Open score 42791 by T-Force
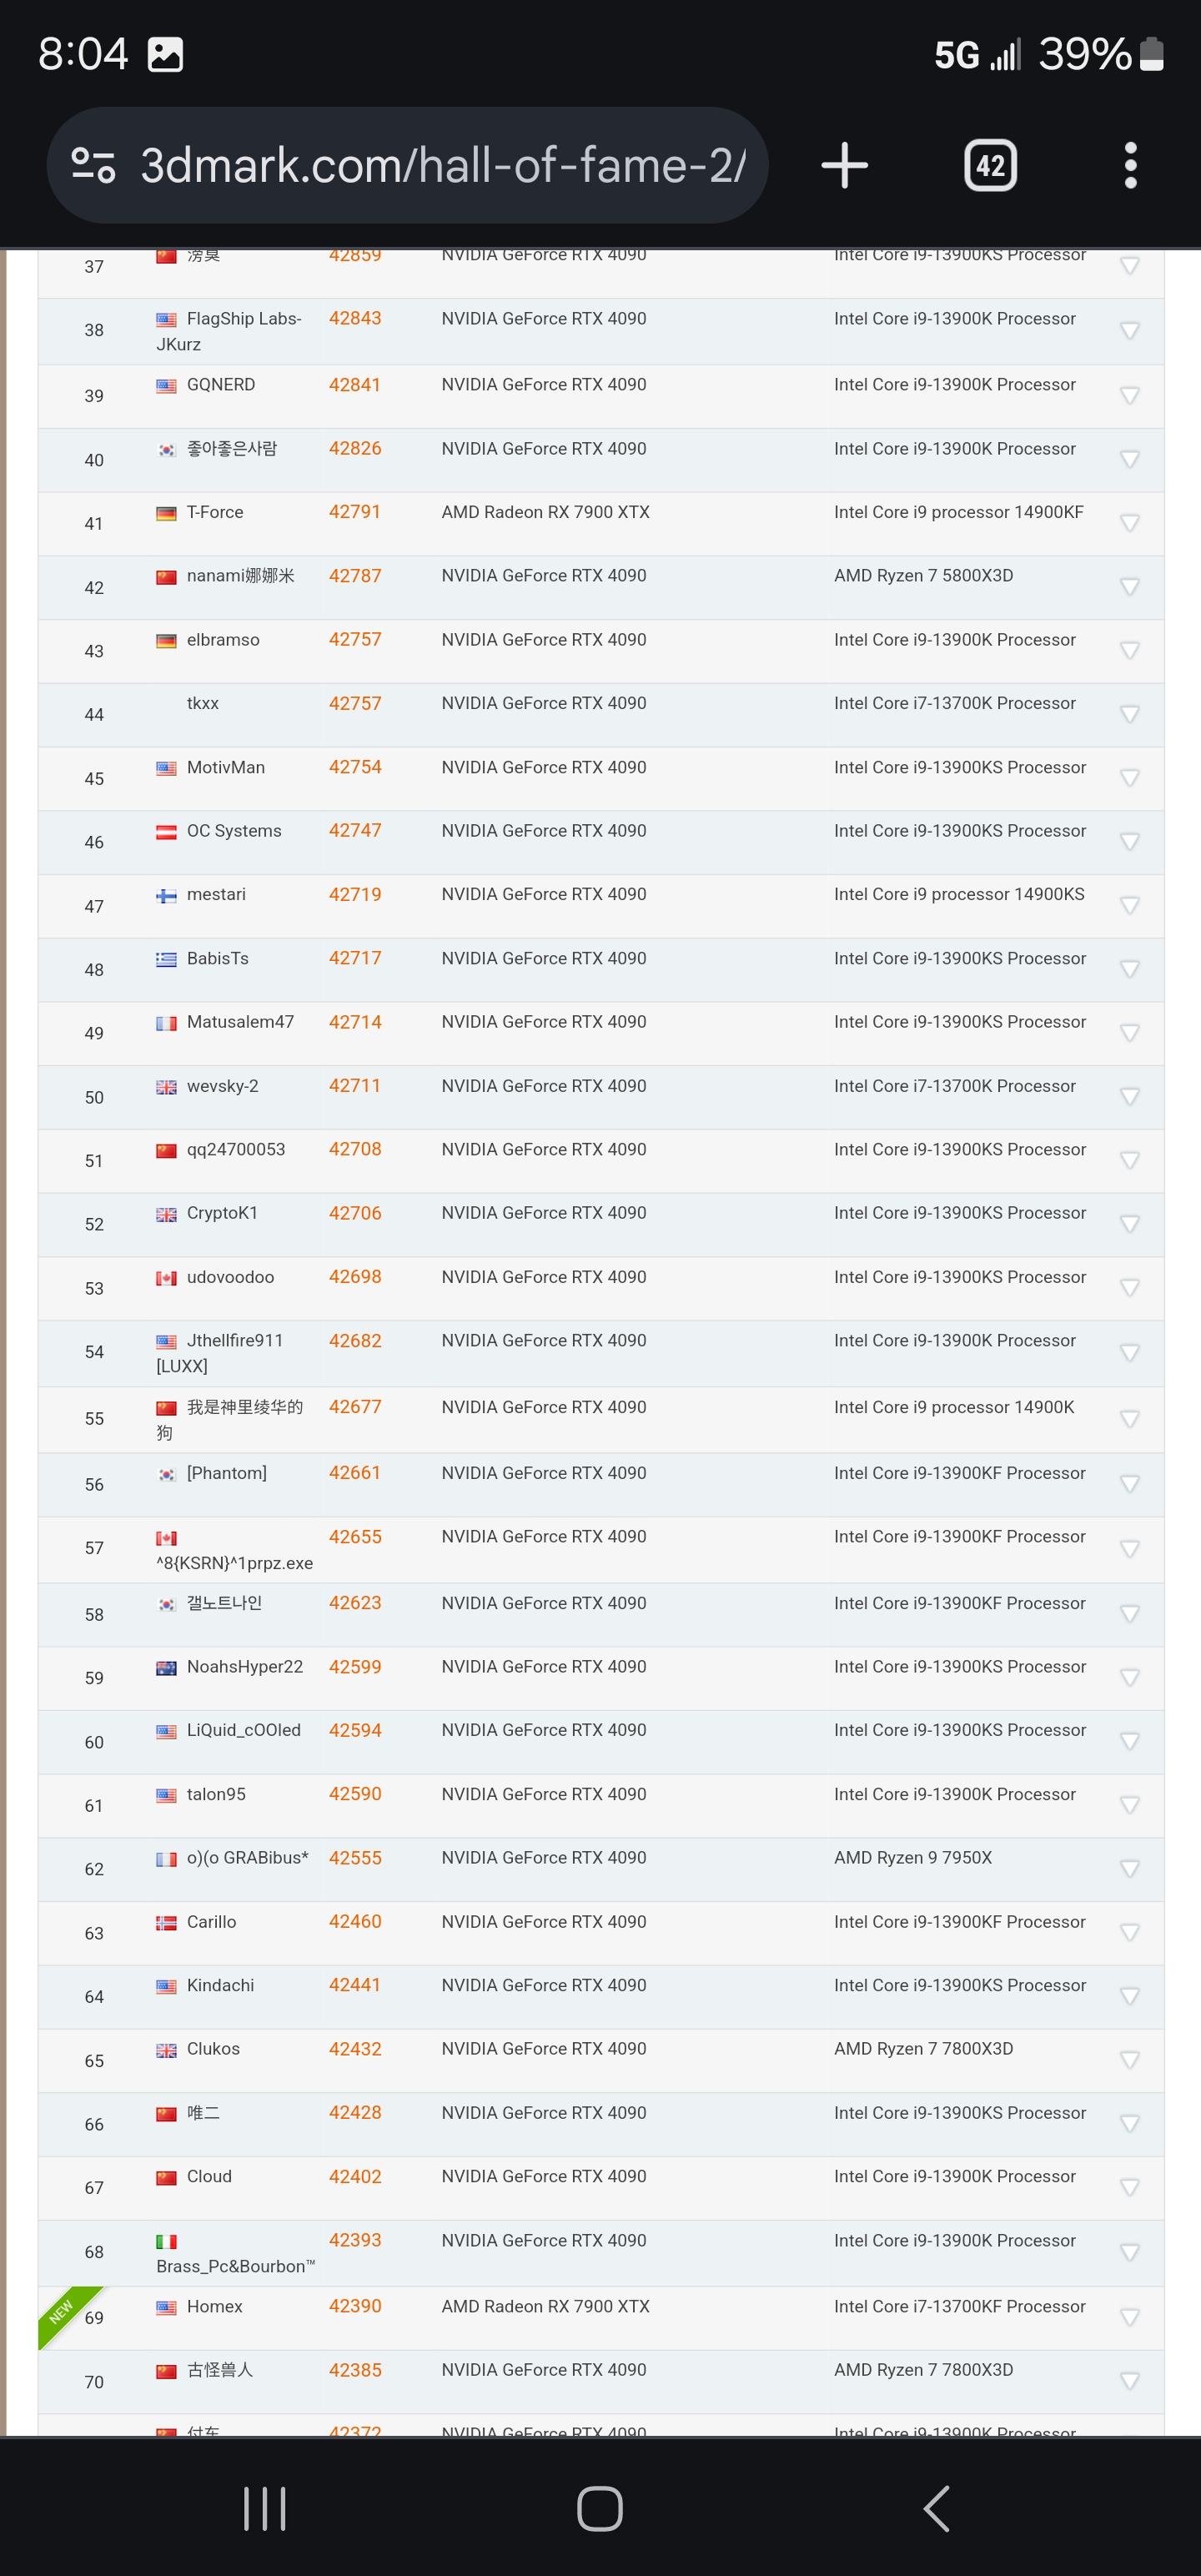1201x2576 pixels. pyautogui.click(x=355, y=512)
